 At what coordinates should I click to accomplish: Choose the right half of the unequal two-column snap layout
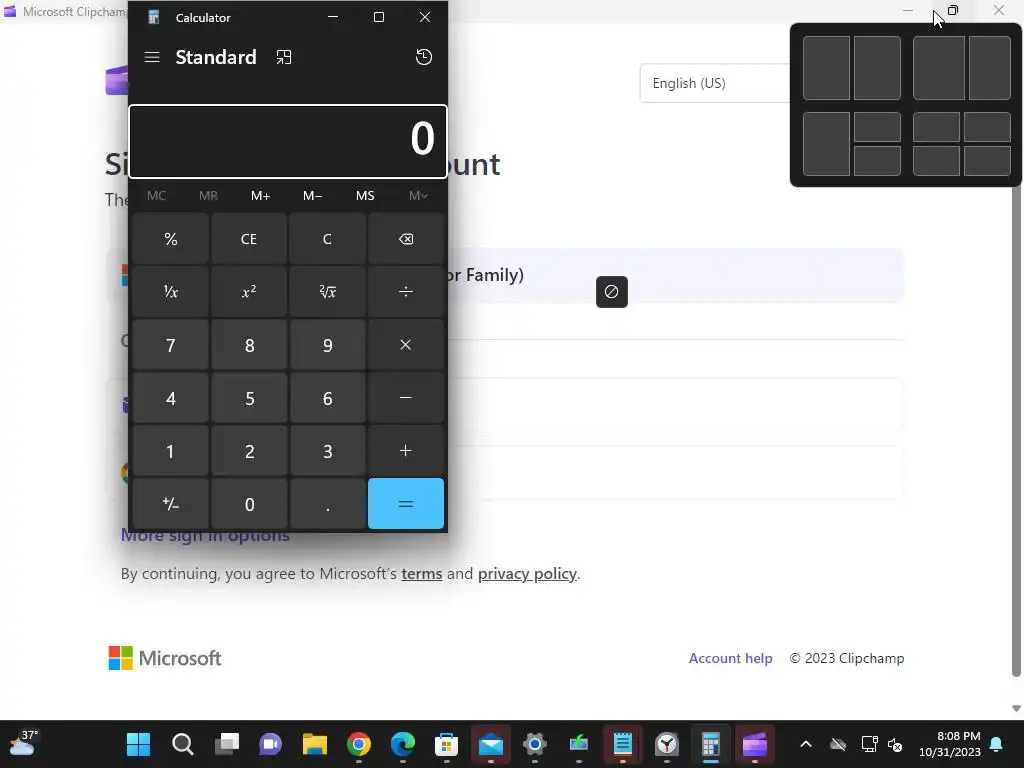pyautogui.click(x=989, y=68)
